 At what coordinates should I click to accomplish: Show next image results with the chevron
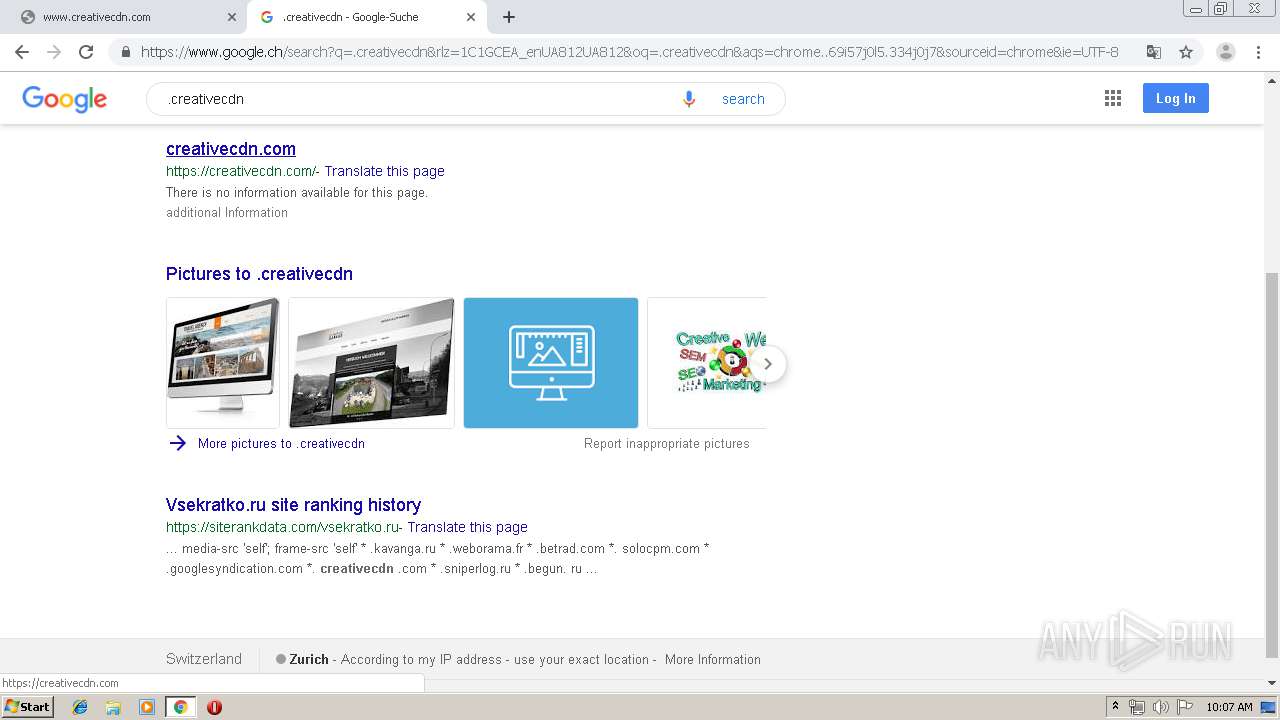click(767, 364)
